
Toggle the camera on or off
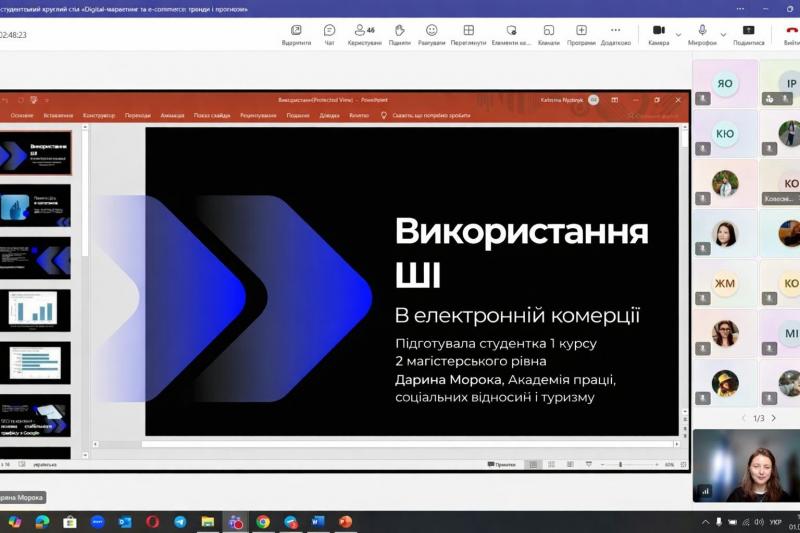click(657, 31)
